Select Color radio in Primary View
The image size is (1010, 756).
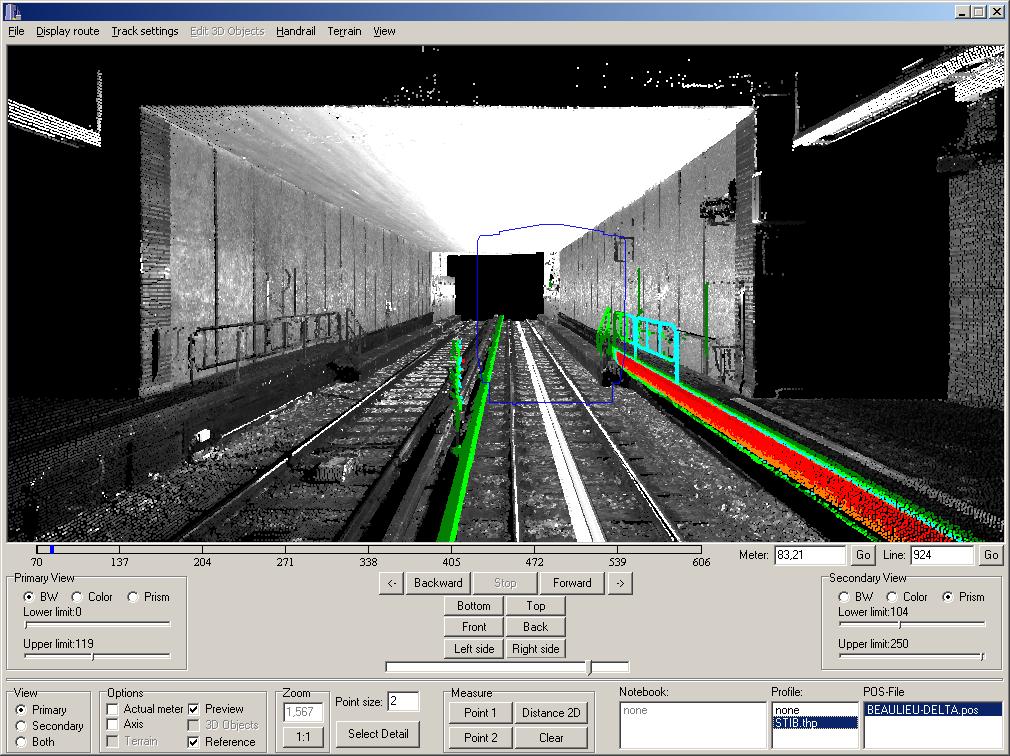click(x=77, y=597)
